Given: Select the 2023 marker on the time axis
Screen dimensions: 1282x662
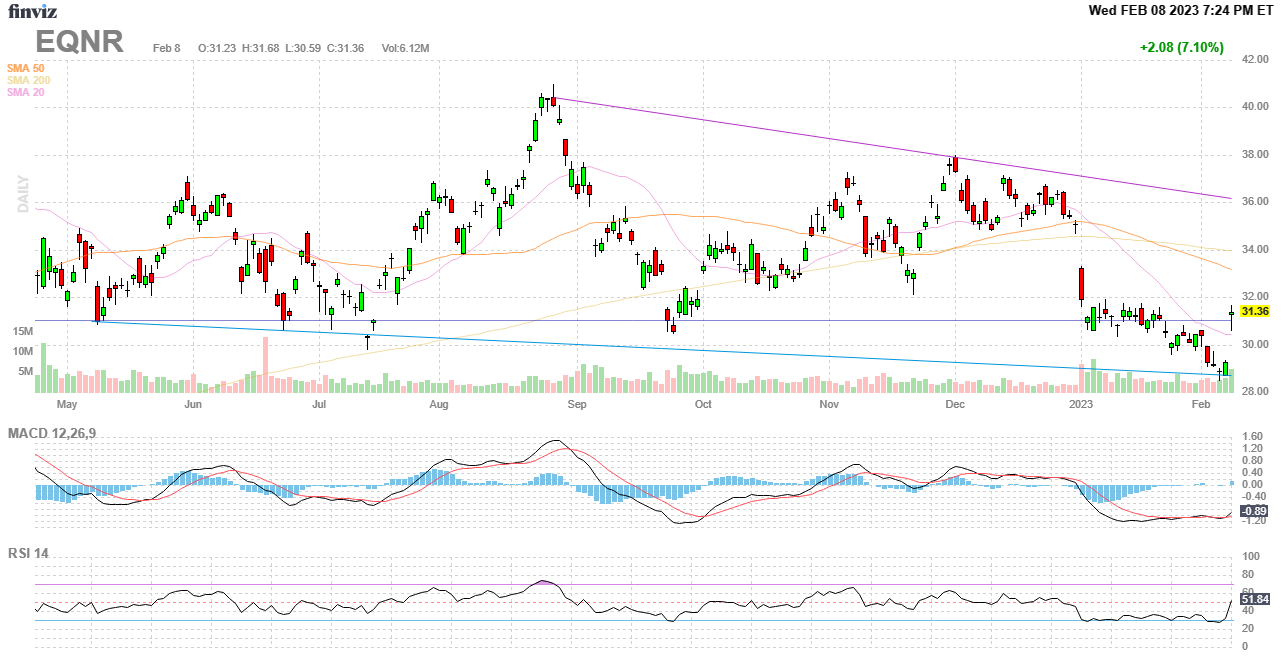Looking at the screenshot, I should coord(1080,405).
